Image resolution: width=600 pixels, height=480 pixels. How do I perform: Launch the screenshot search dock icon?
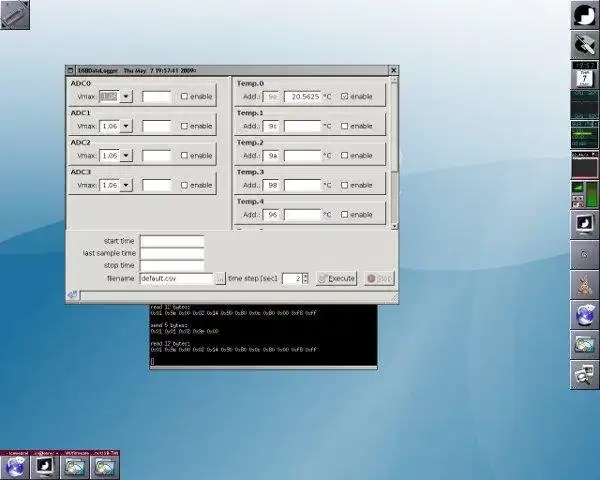pyautogui.click(x=585, y=375)
